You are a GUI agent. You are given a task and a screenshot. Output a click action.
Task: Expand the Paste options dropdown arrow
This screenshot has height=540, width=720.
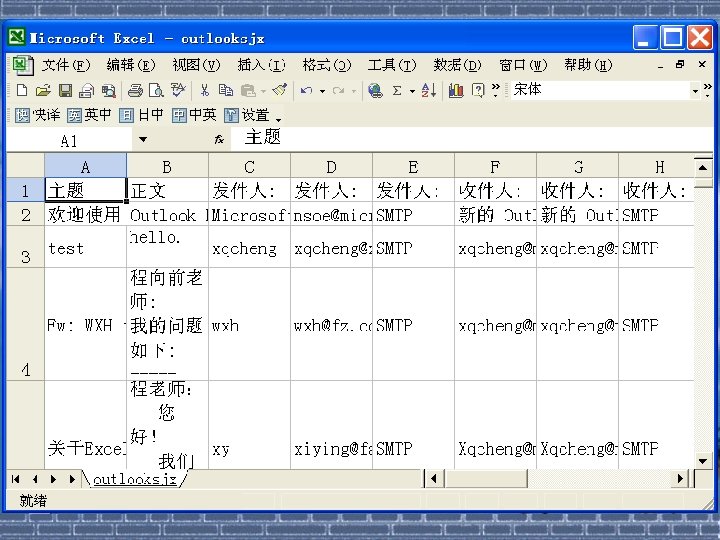pyautogui.click(x=264, y=91)
